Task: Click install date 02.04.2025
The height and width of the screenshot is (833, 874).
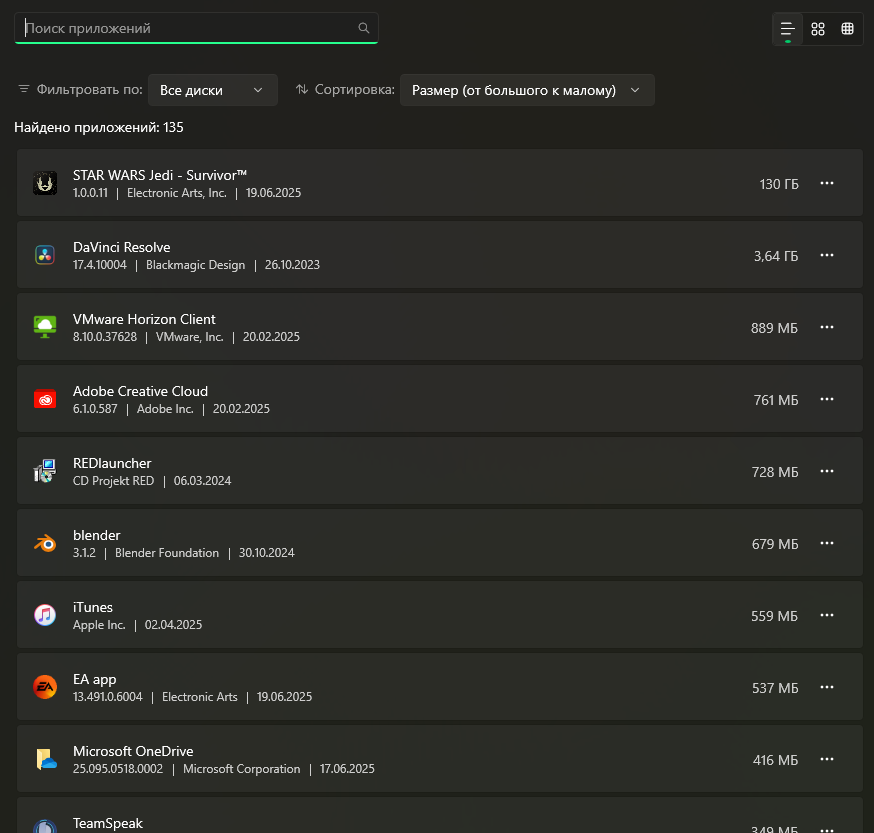Action: tap(173, 625)
